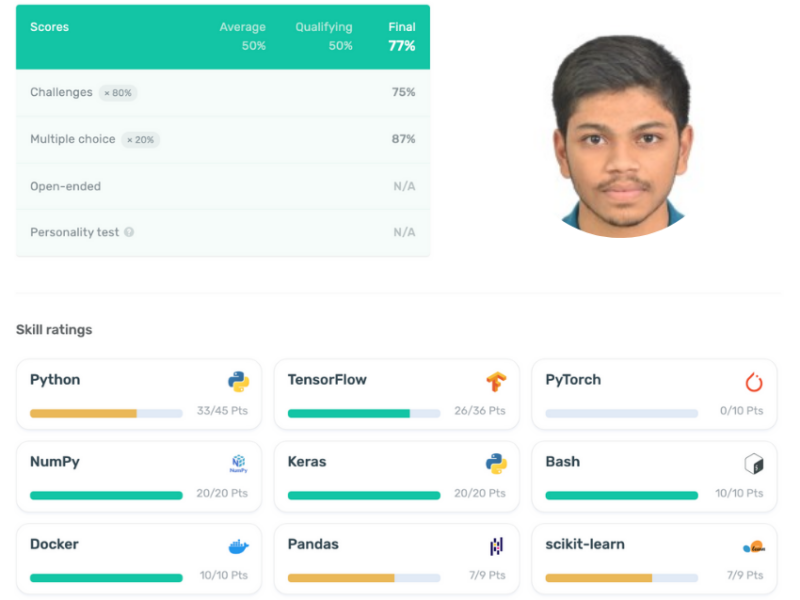Click the Final column header
The height and width of the screenshot is (600, 800).
point(402,27)
